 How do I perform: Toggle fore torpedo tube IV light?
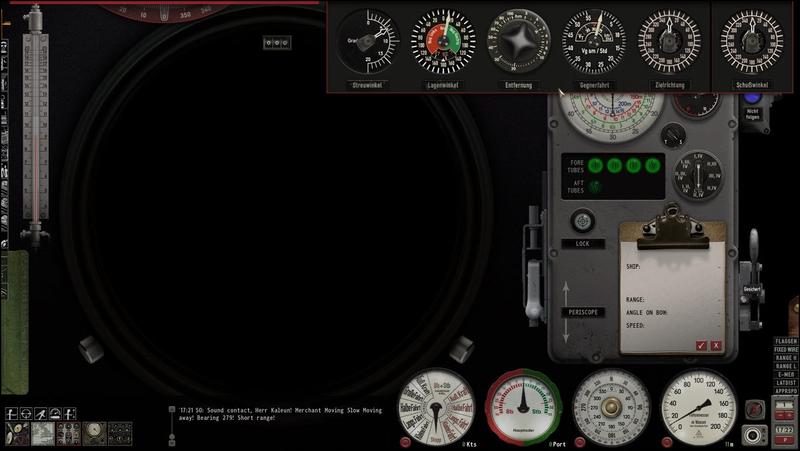653,165
